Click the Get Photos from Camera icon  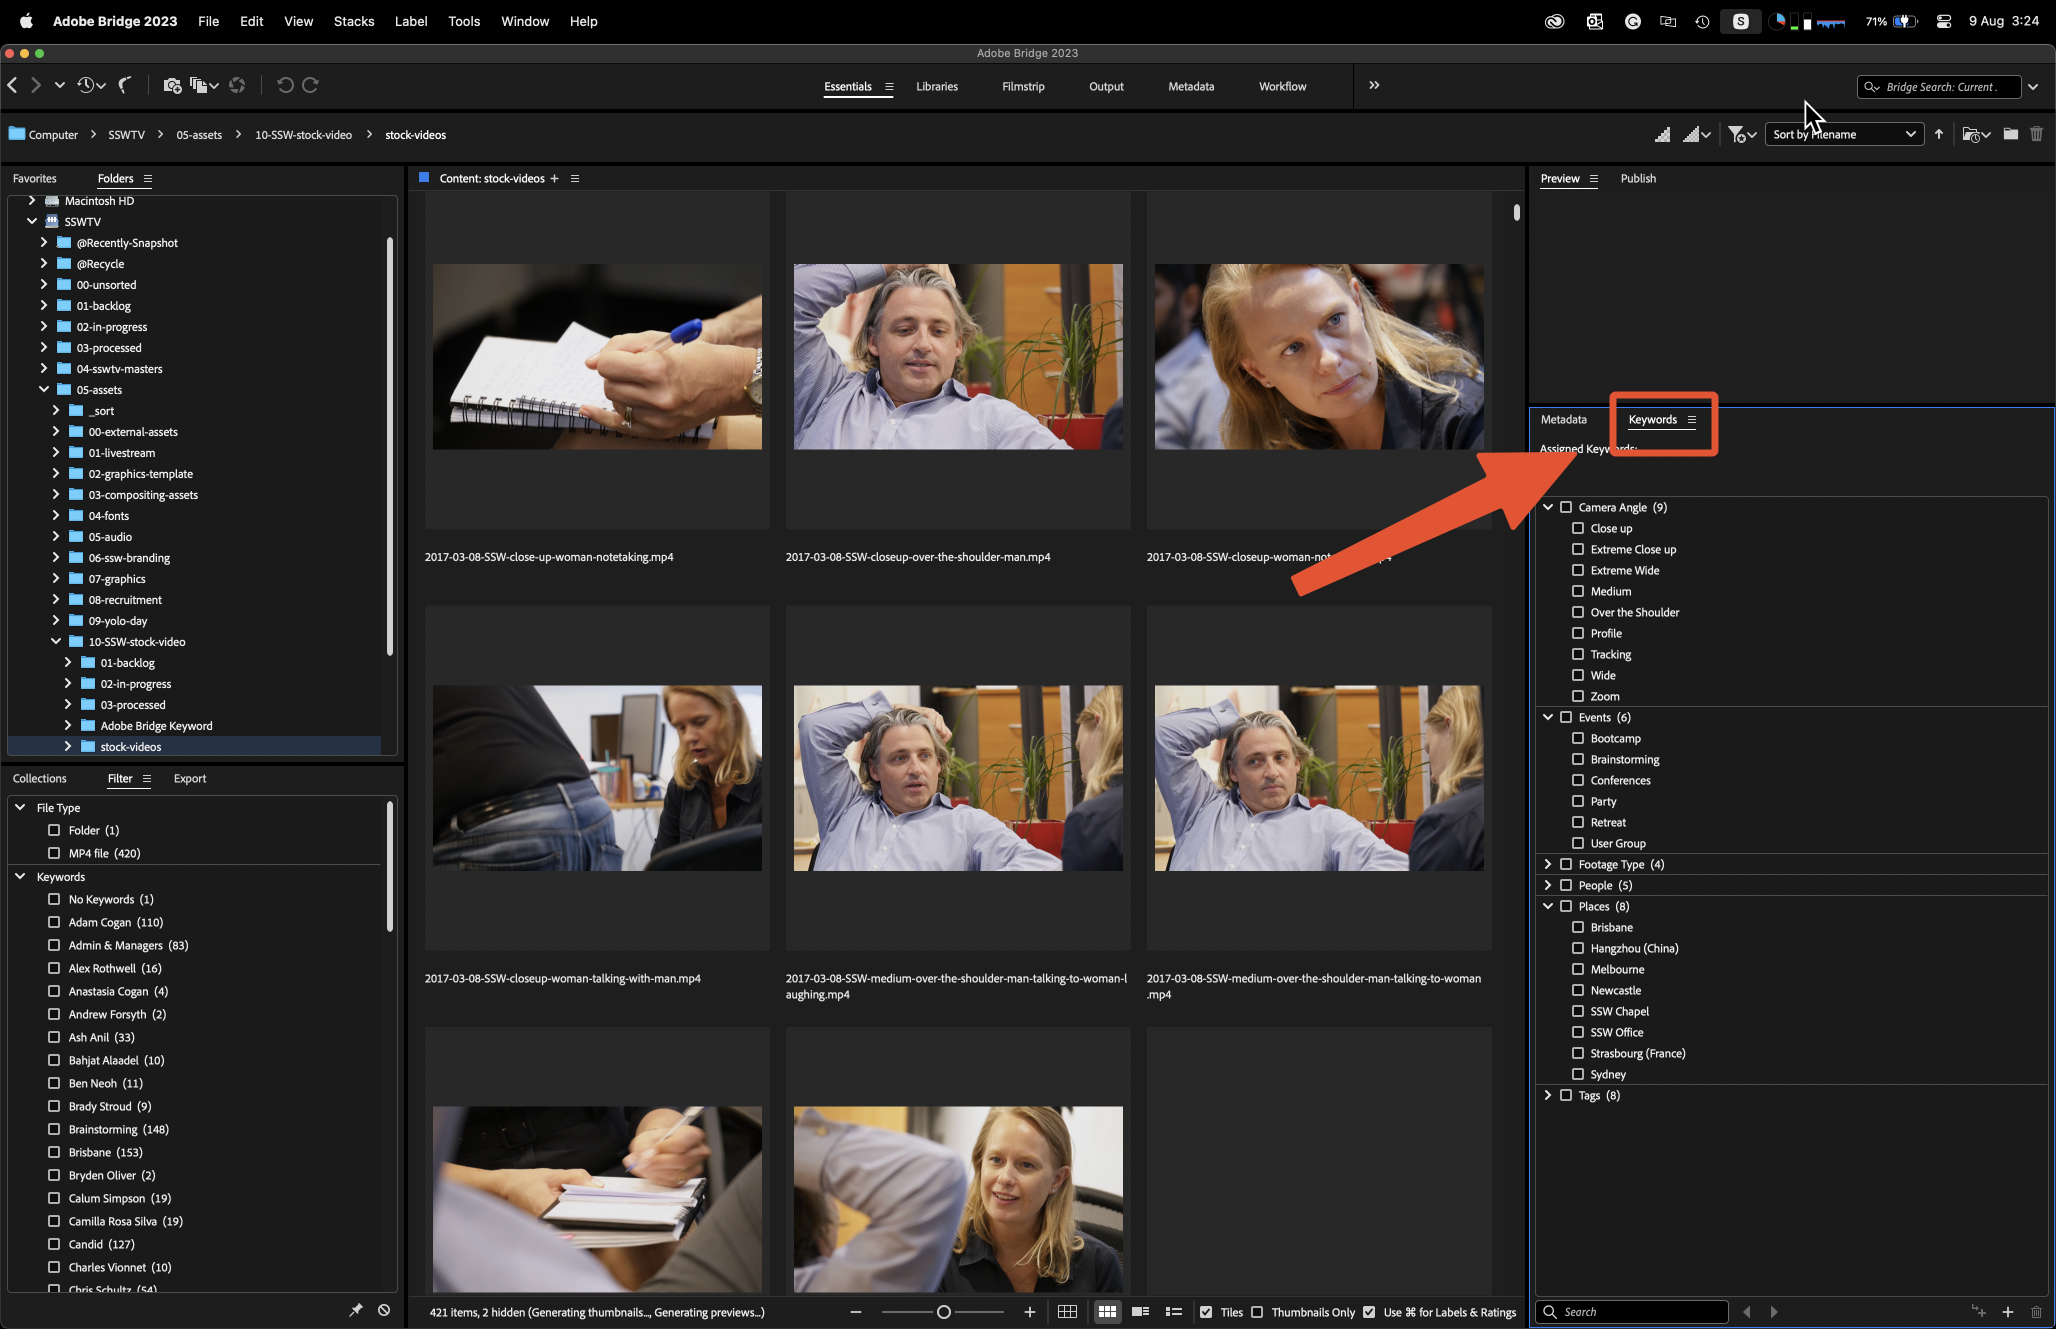pyautogui.click(x=172, y=86)
